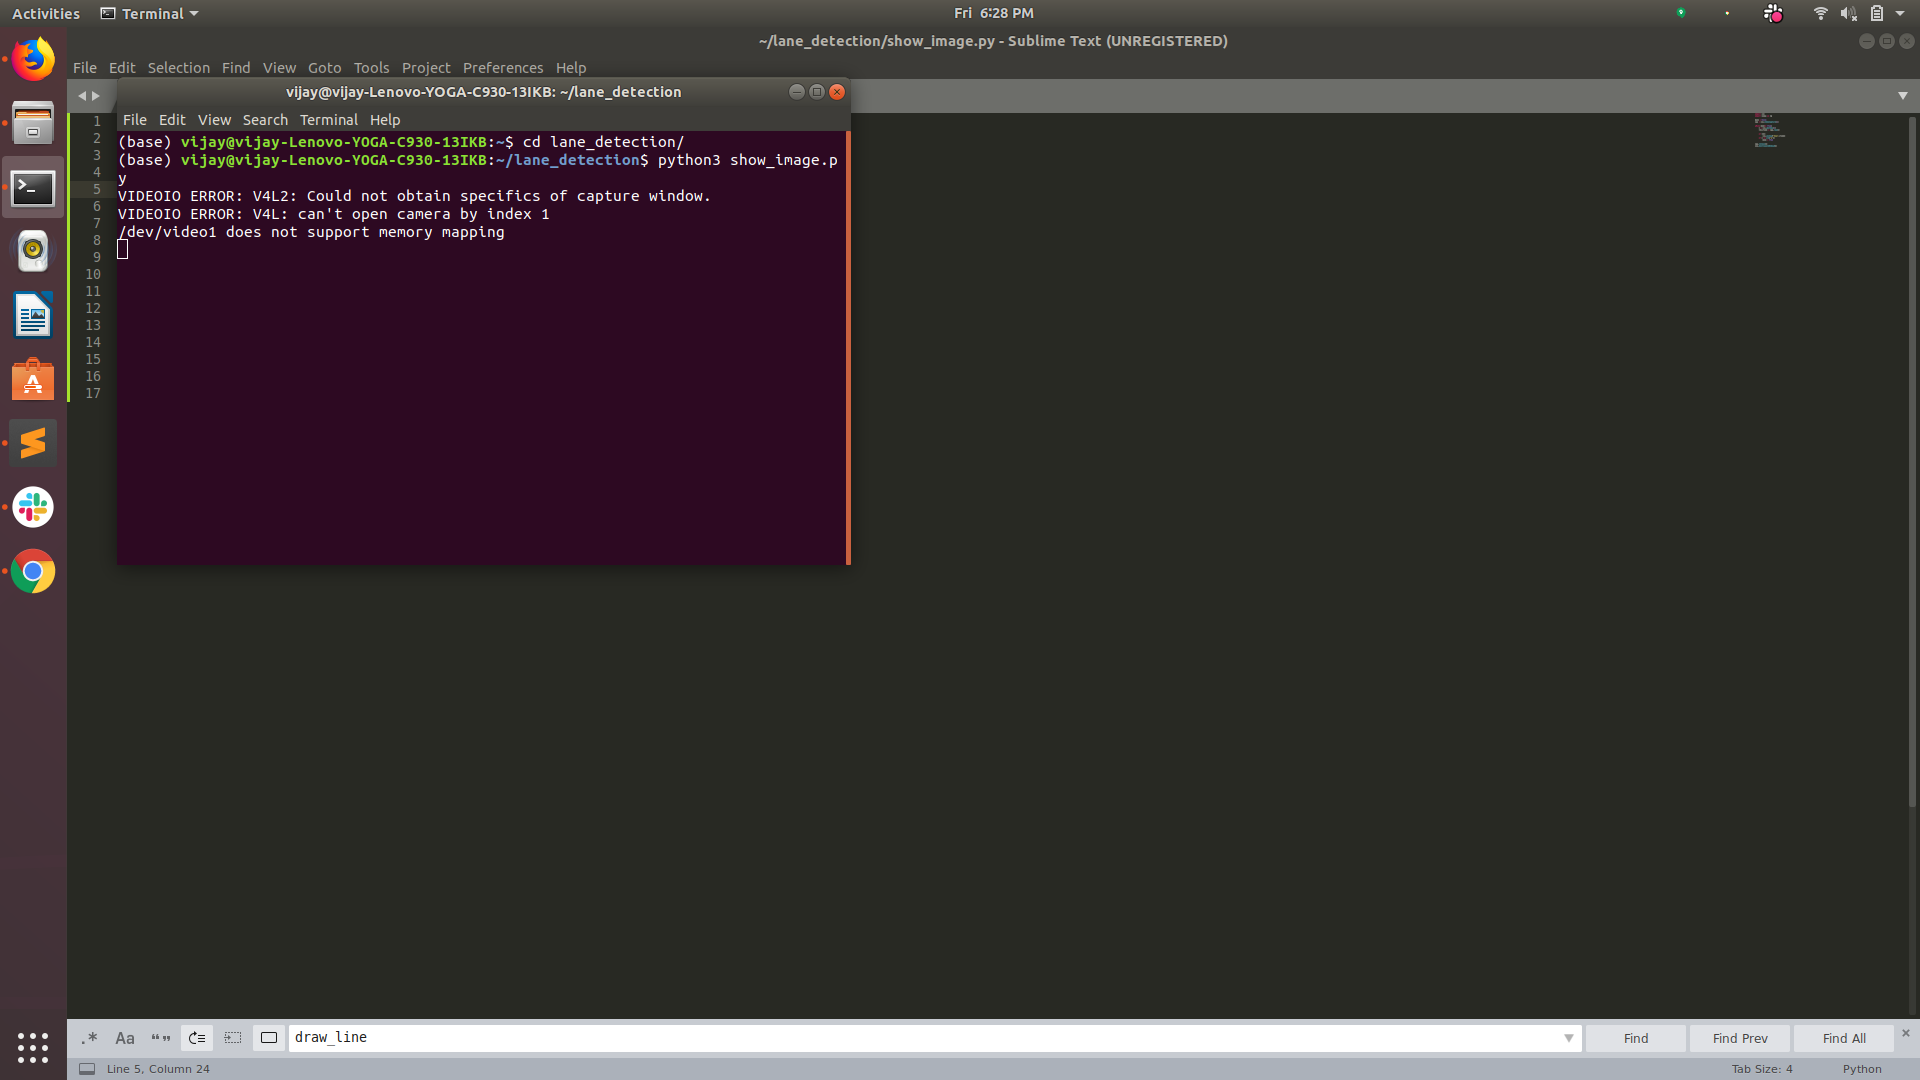
Task: Open Sublime Text Goto menu
Action: [x=324, y=68]
